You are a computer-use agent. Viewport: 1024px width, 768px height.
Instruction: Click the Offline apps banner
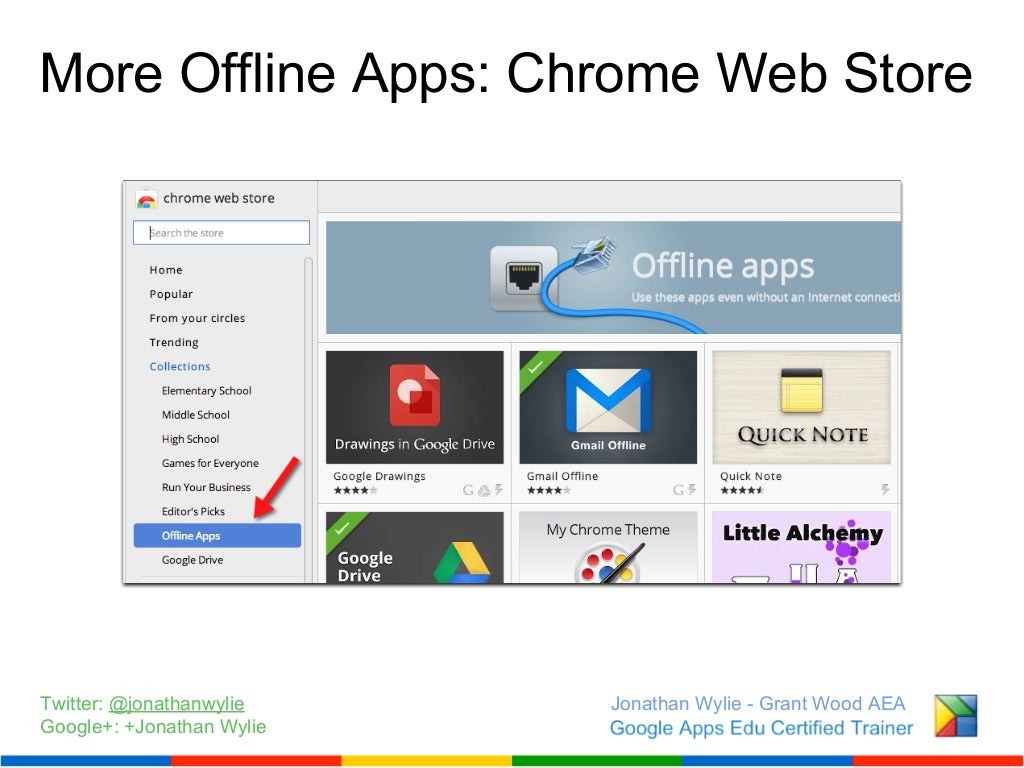[613, 278]
